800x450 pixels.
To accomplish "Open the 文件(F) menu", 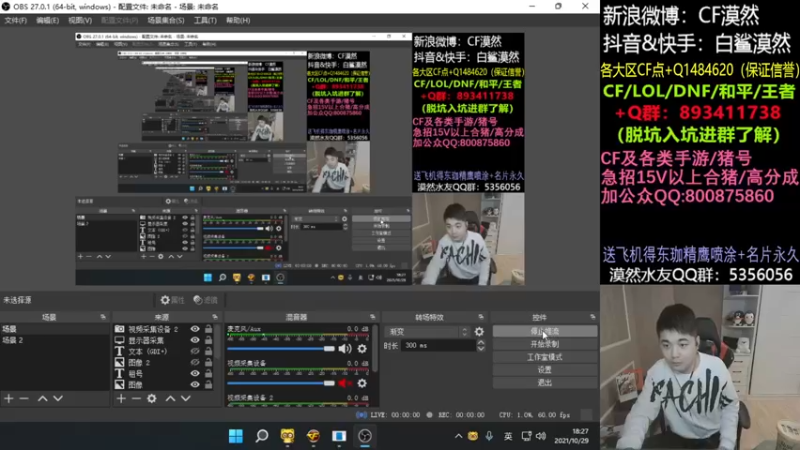I will tap(15, 20).
